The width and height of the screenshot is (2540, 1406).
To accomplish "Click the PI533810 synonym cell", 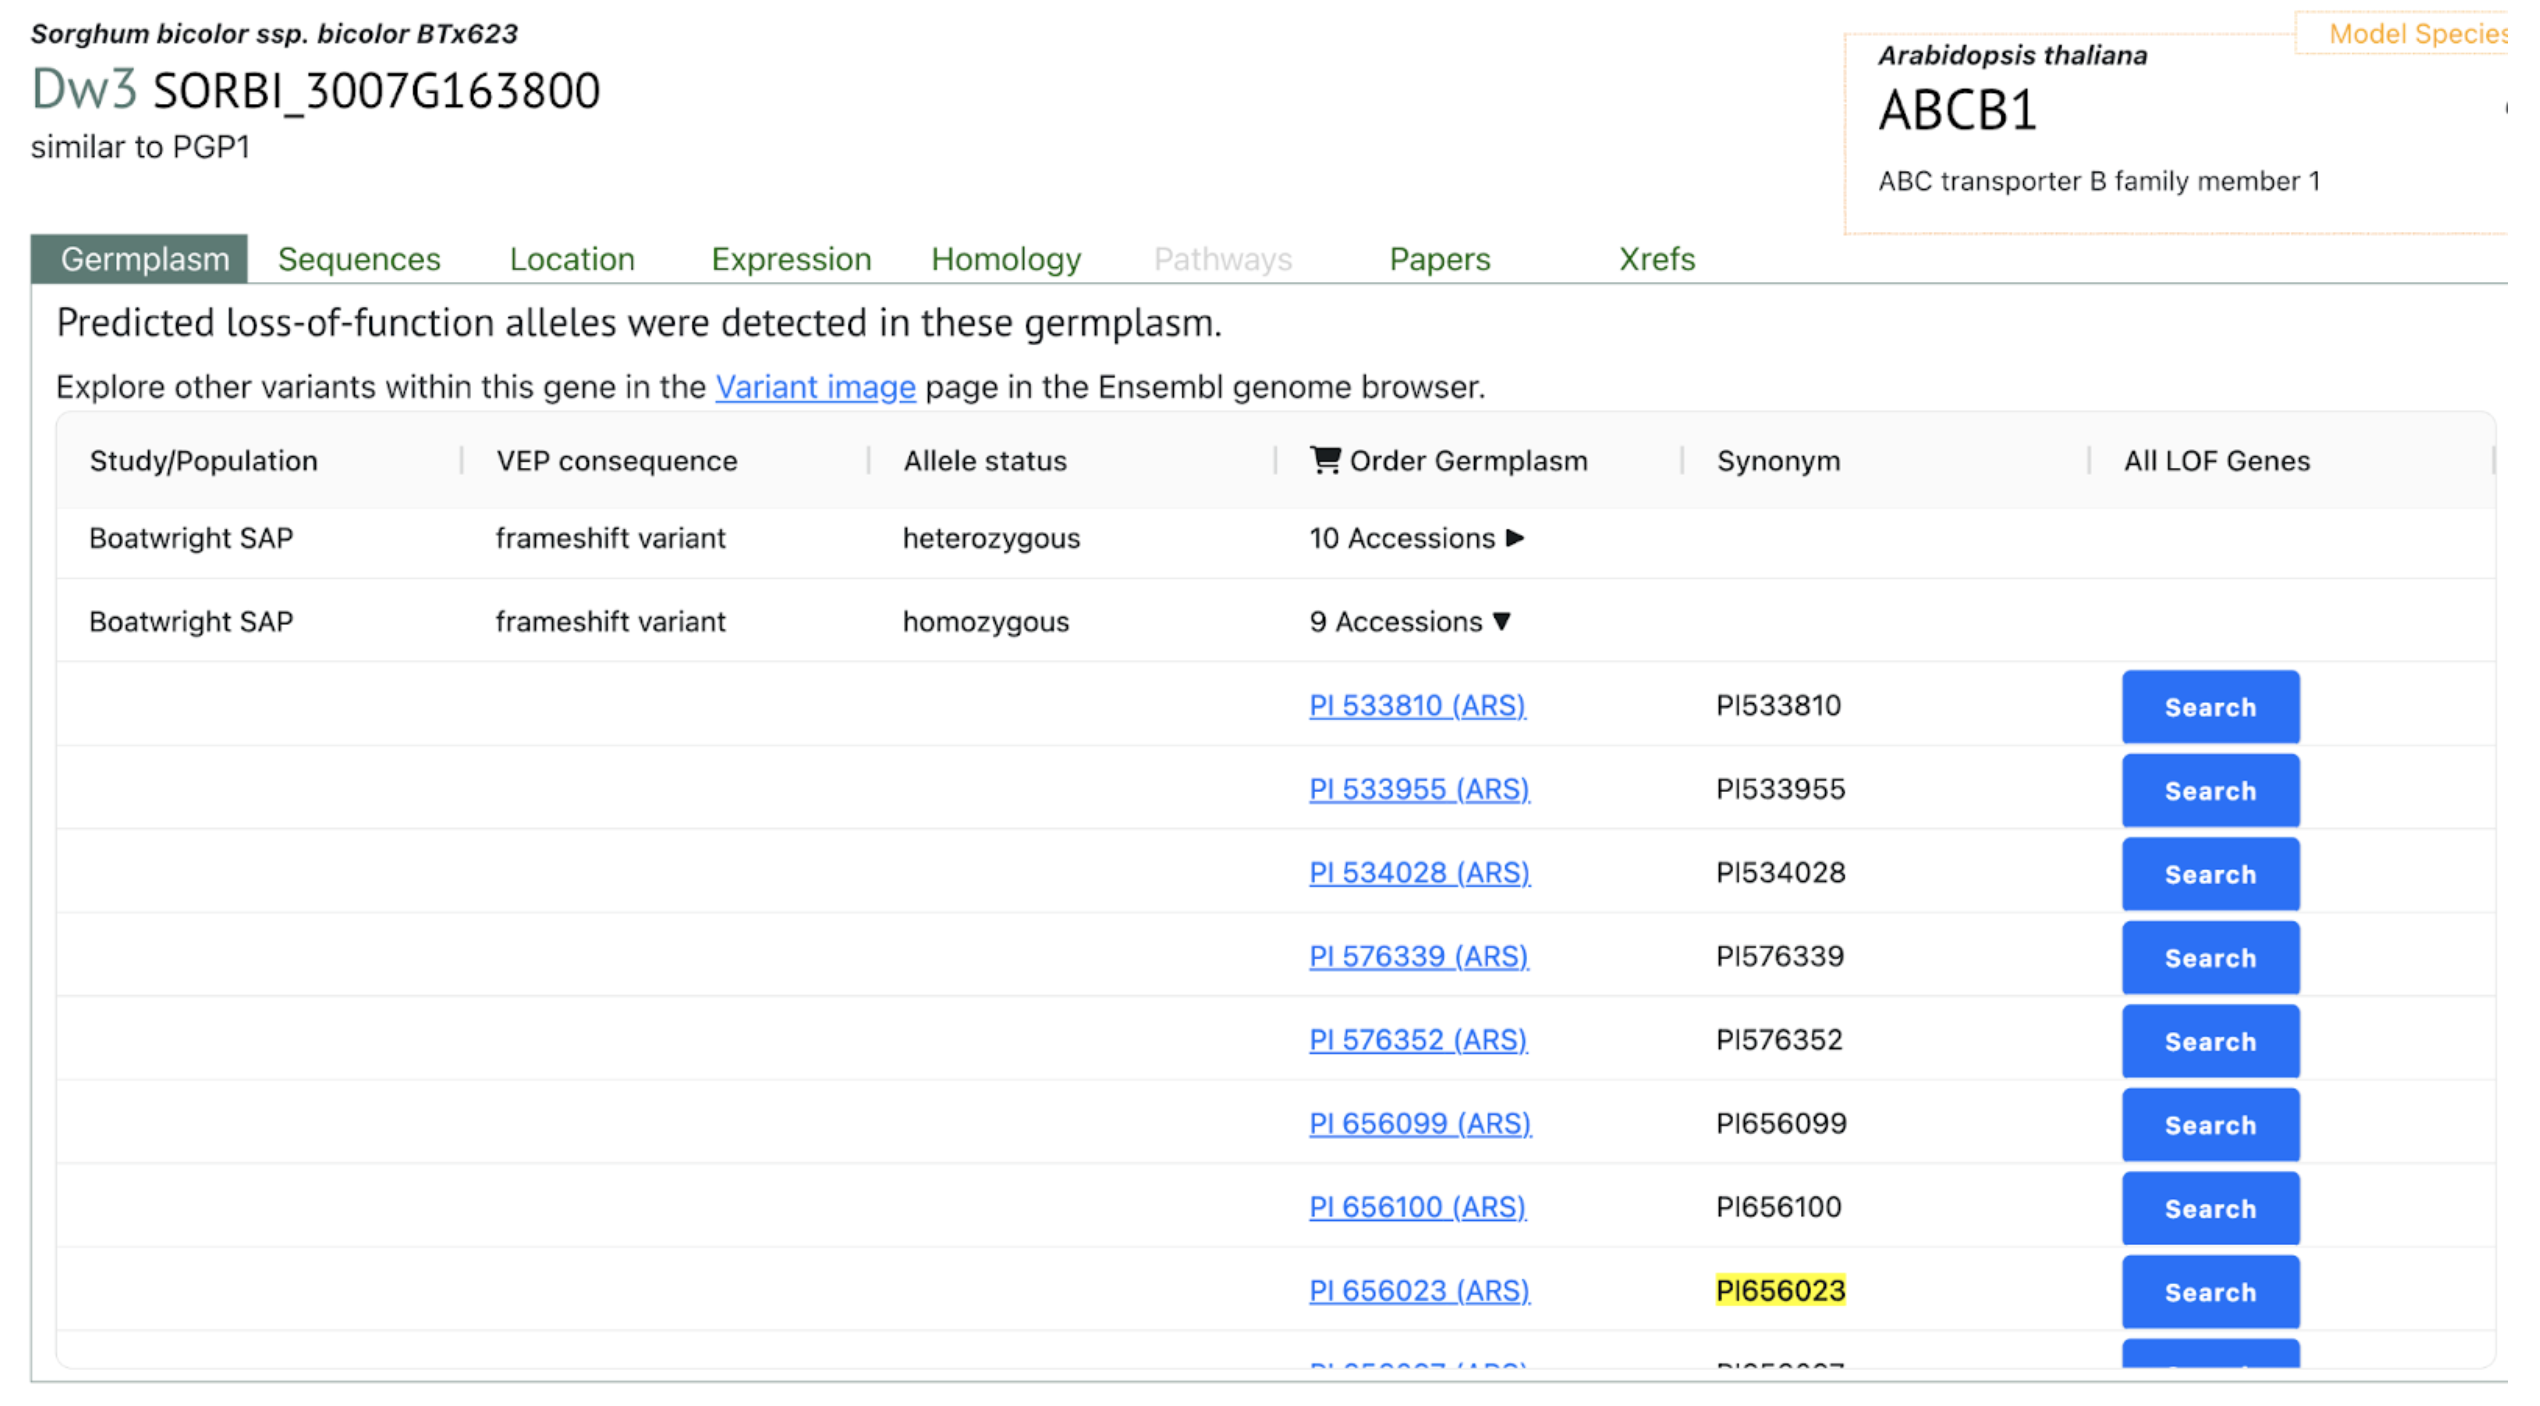I will (1778, 706).
